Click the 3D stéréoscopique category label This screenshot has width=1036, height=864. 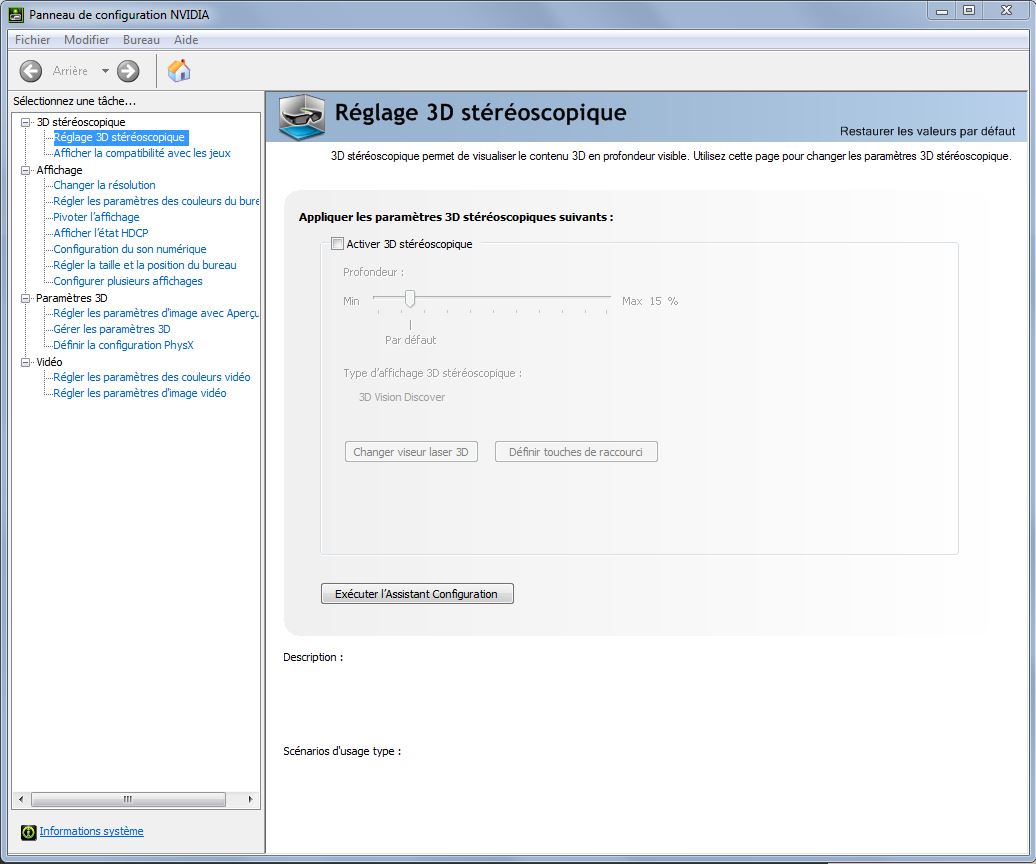(x=81, y=122)
